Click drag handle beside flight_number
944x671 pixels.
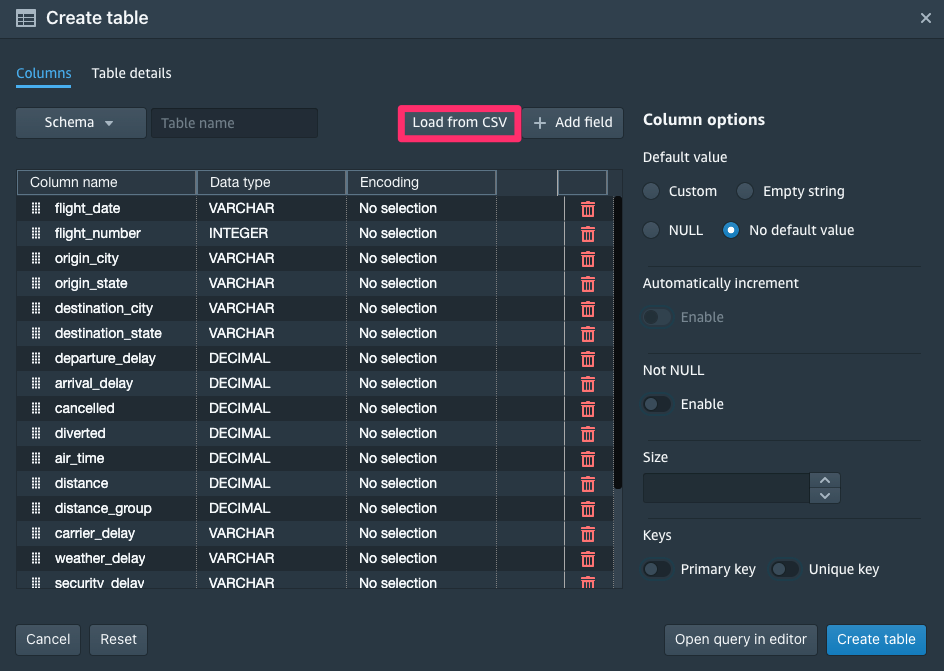[36, 233]
